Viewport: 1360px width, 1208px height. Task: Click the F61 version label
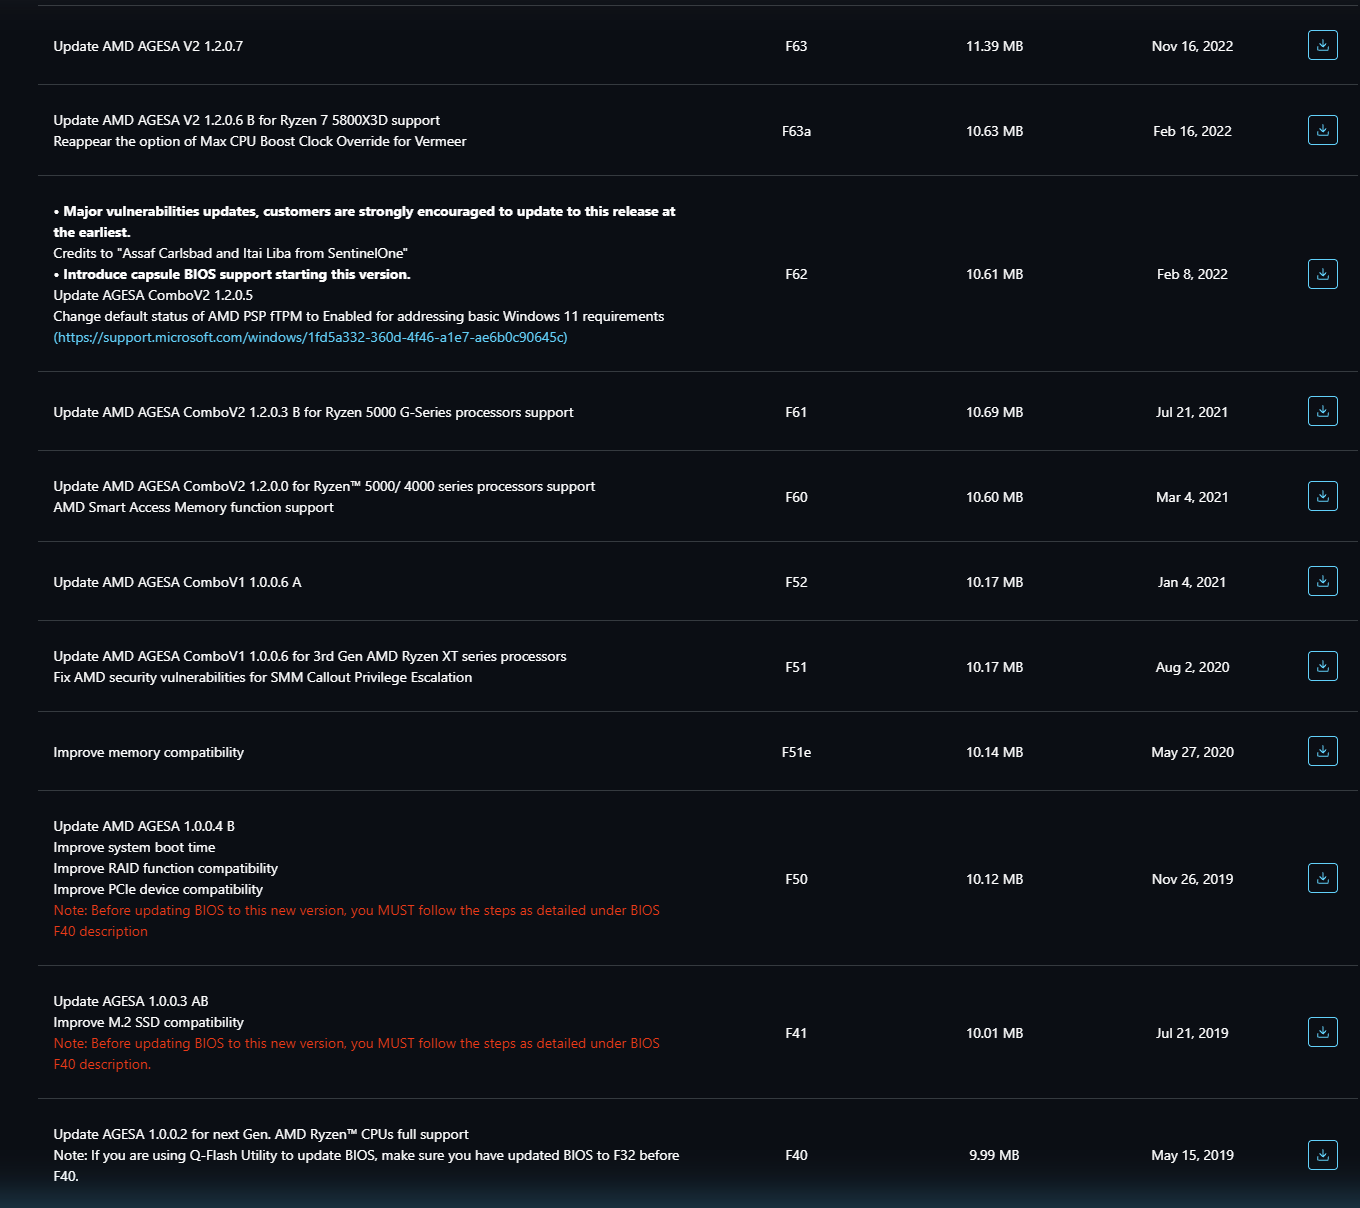(x=796, y=412)
